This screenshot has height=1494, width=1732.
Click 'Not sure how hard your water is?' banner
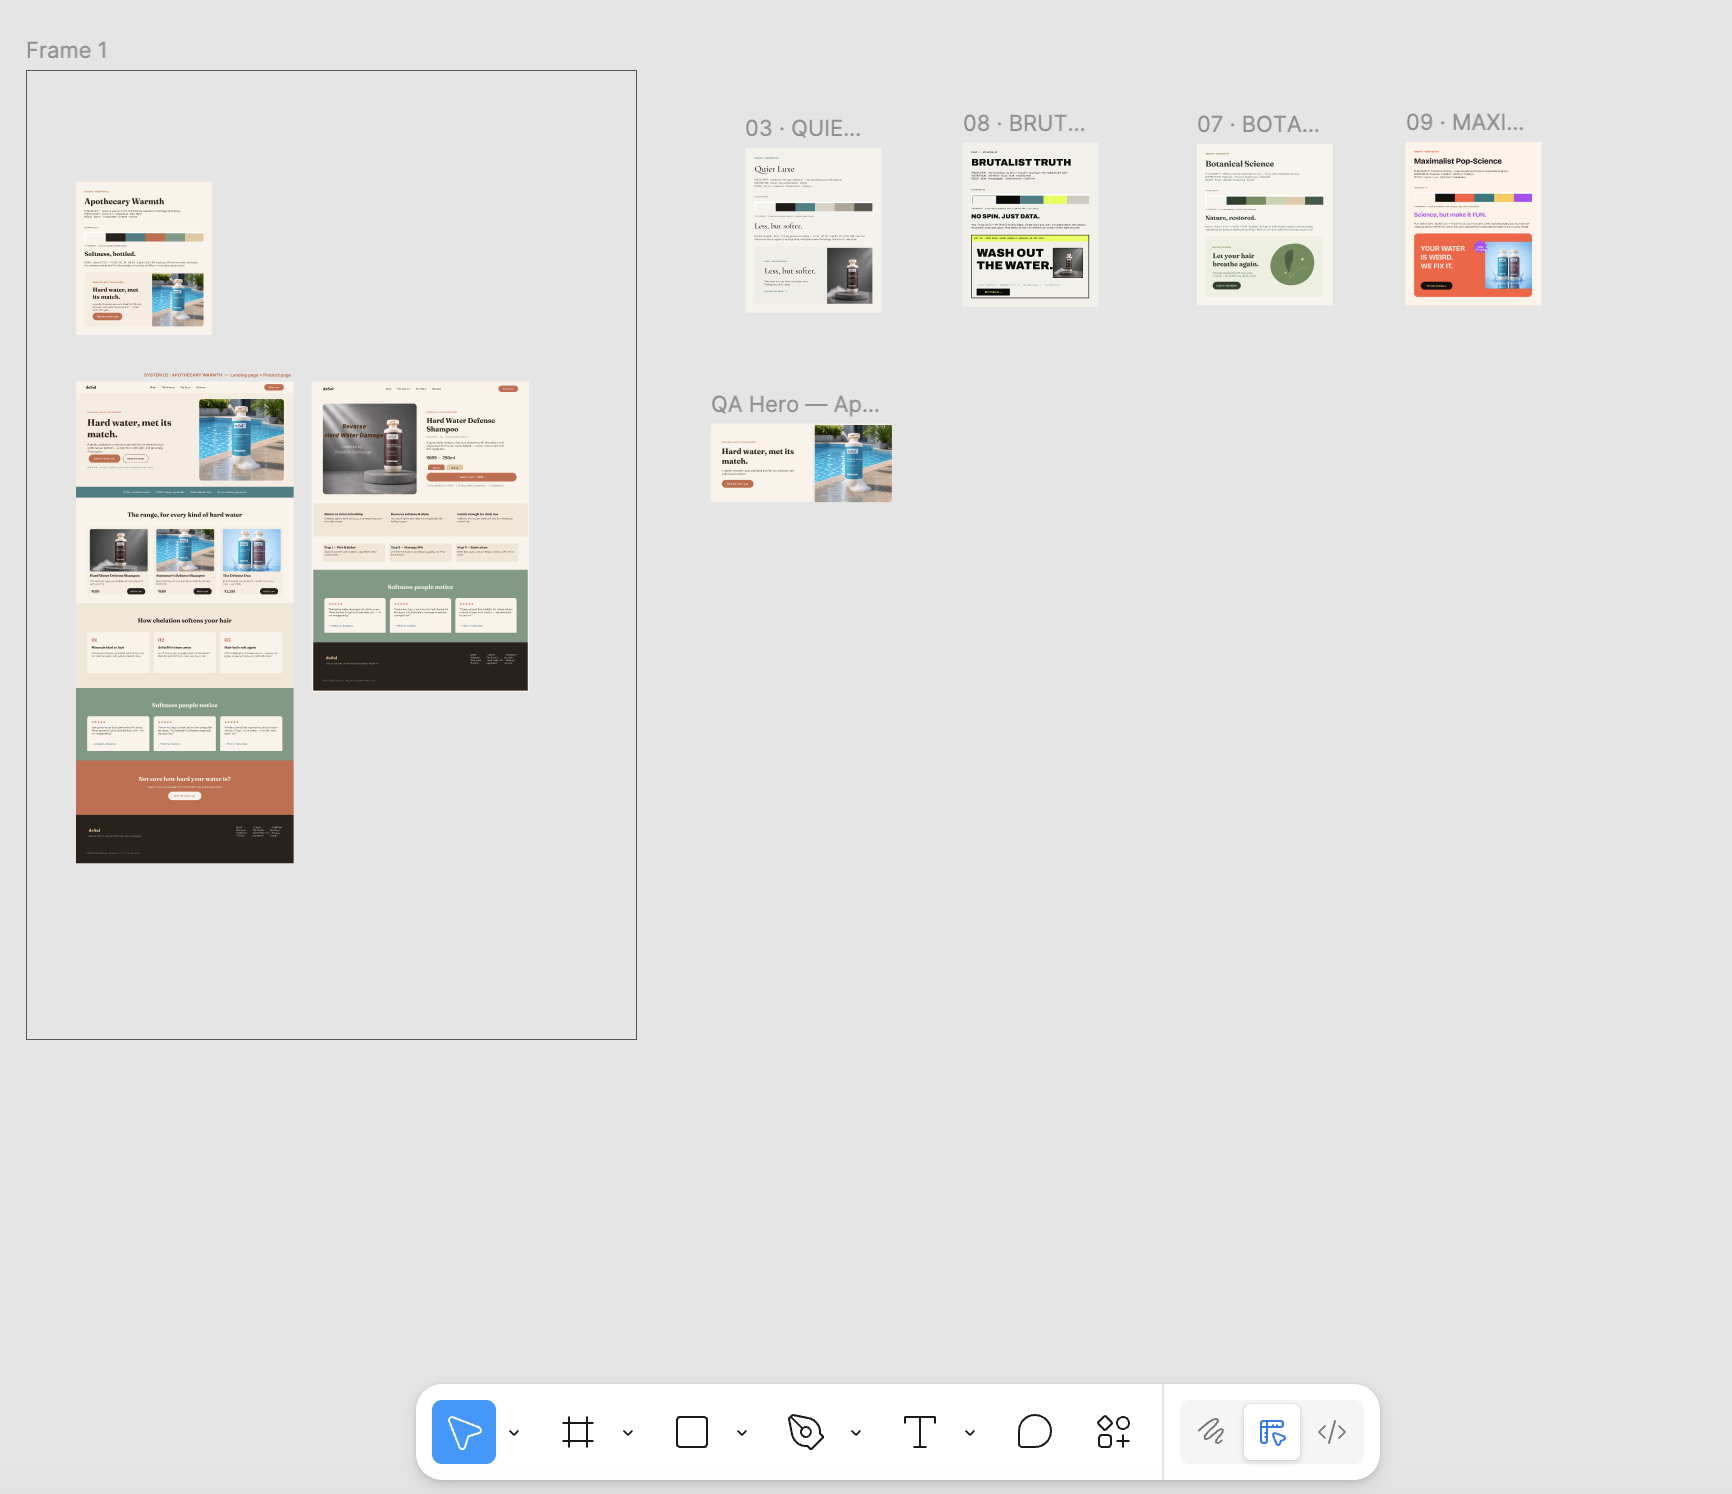tap(185, 788)
